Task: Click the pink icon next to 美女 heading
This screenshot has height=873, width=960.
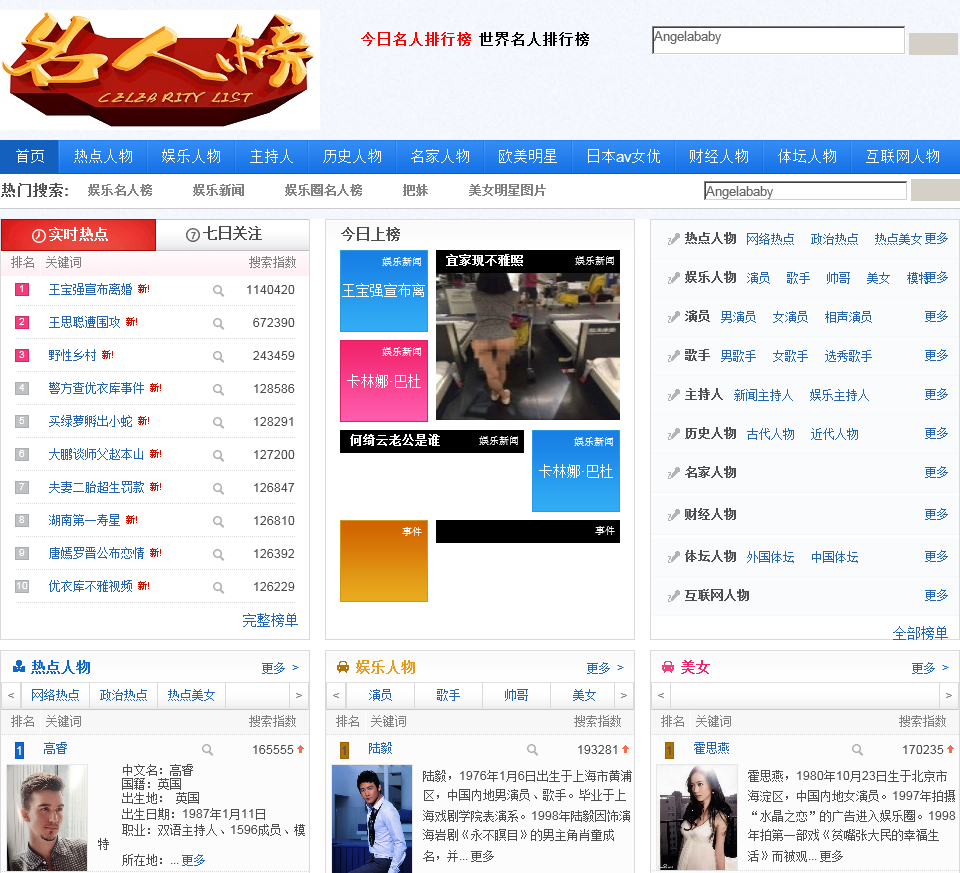Action: [668, 667]
